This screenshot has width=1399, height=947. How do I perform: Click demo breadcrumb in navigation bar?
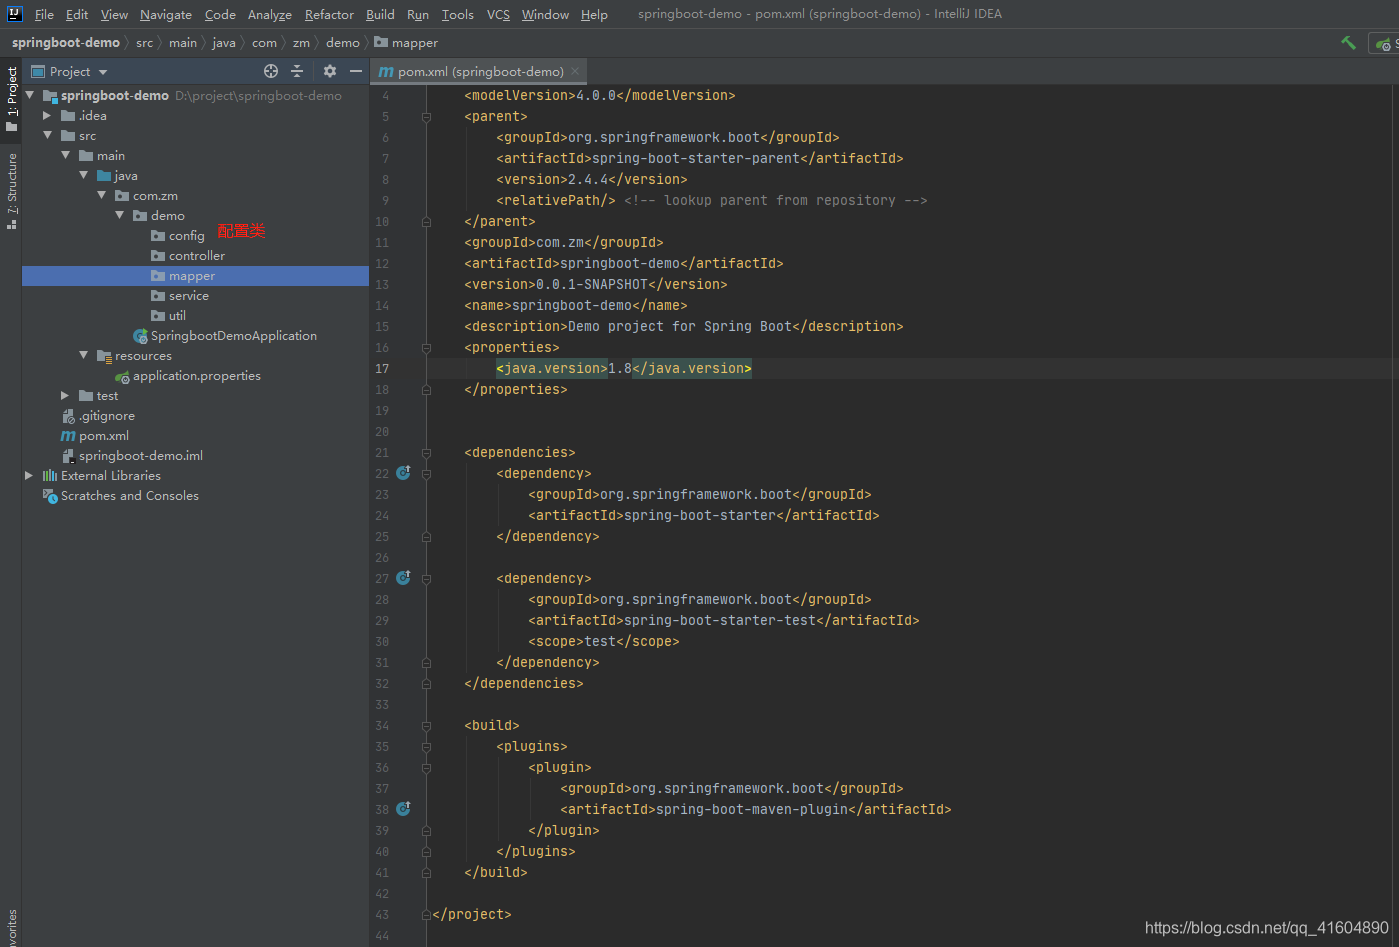point(343,43)
